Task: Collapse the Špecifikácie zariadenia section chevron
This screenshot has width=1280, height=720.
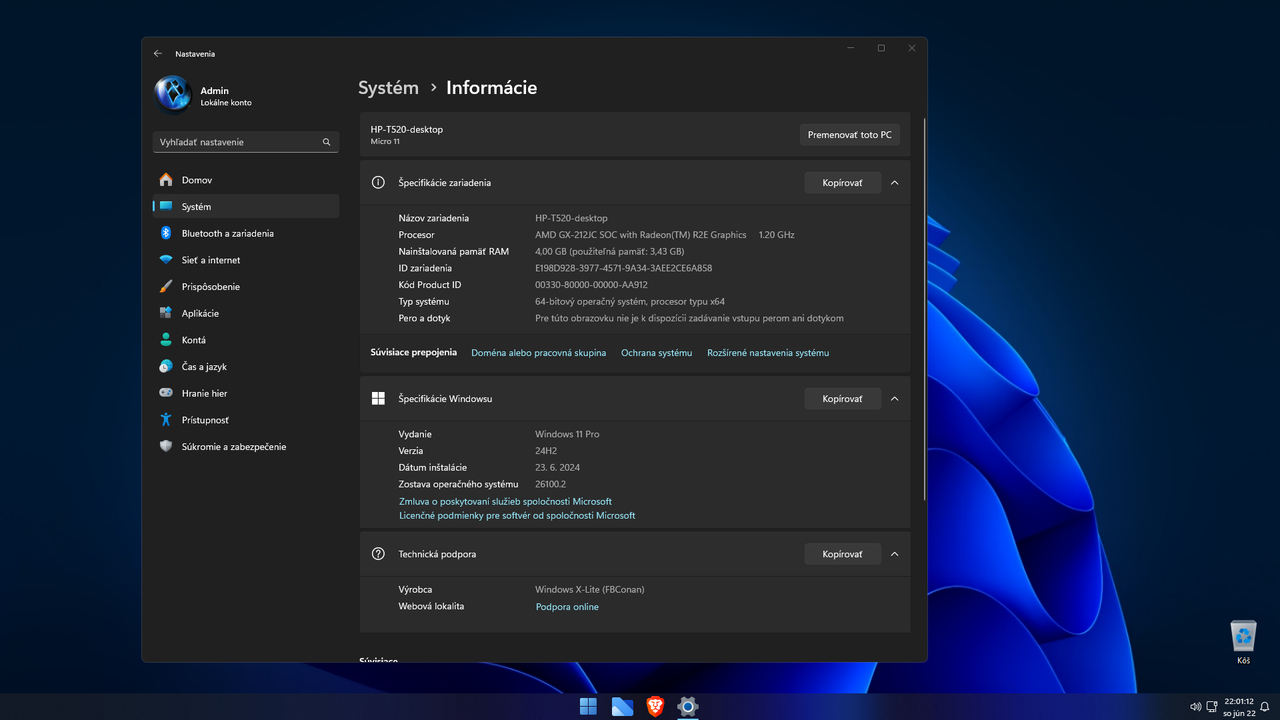Action: 894,183
